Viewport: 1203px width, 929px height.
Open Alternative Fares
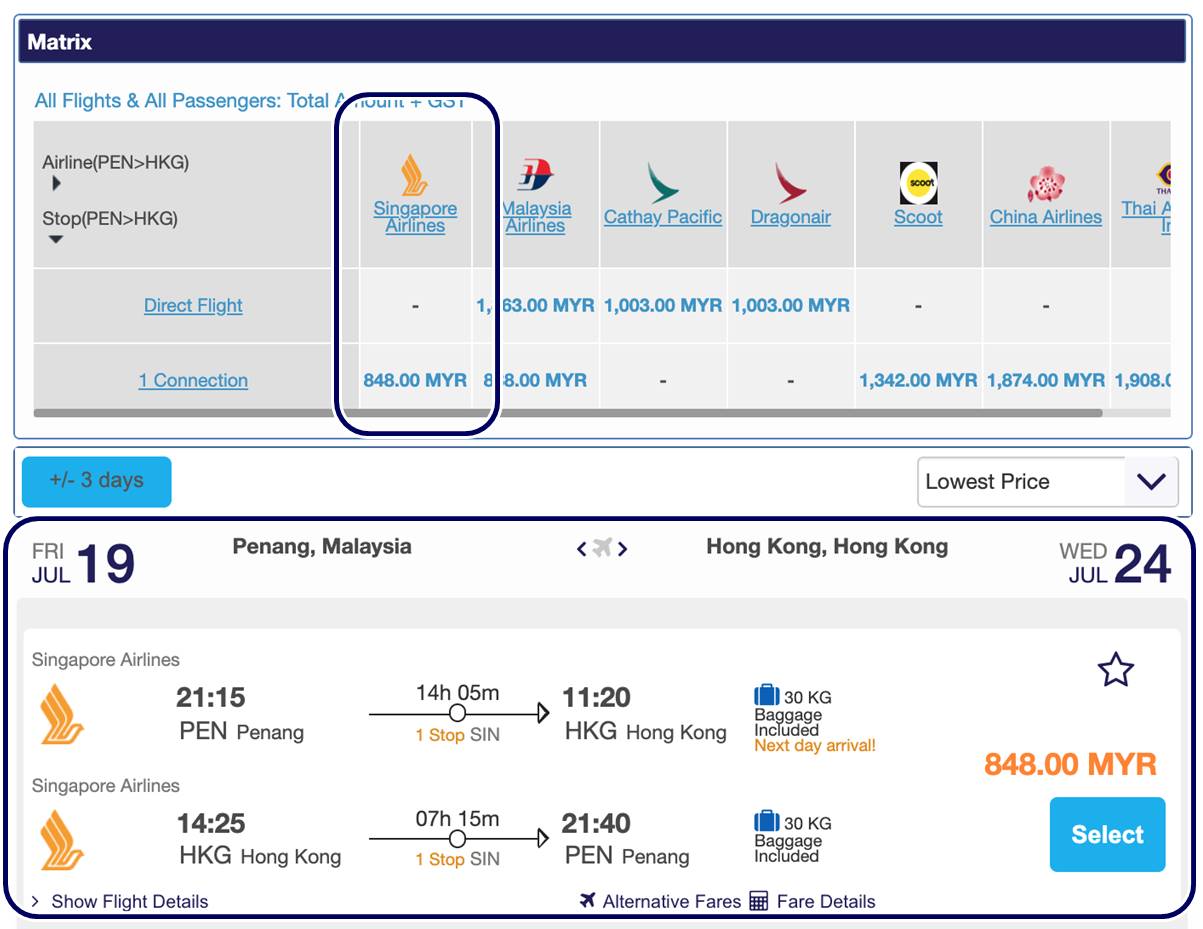click(672, 901)
